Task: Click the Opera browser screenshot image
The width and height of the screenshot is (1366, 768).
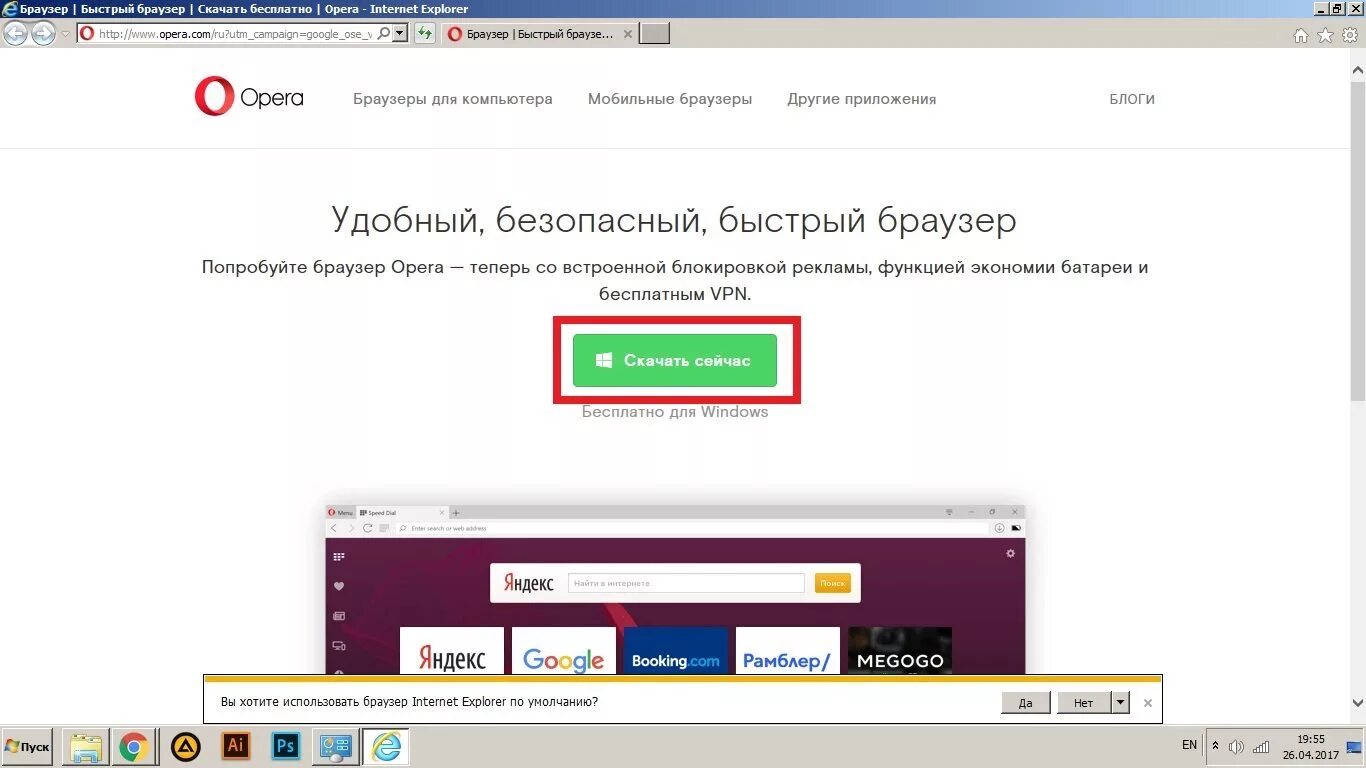Action: (675, 588)
